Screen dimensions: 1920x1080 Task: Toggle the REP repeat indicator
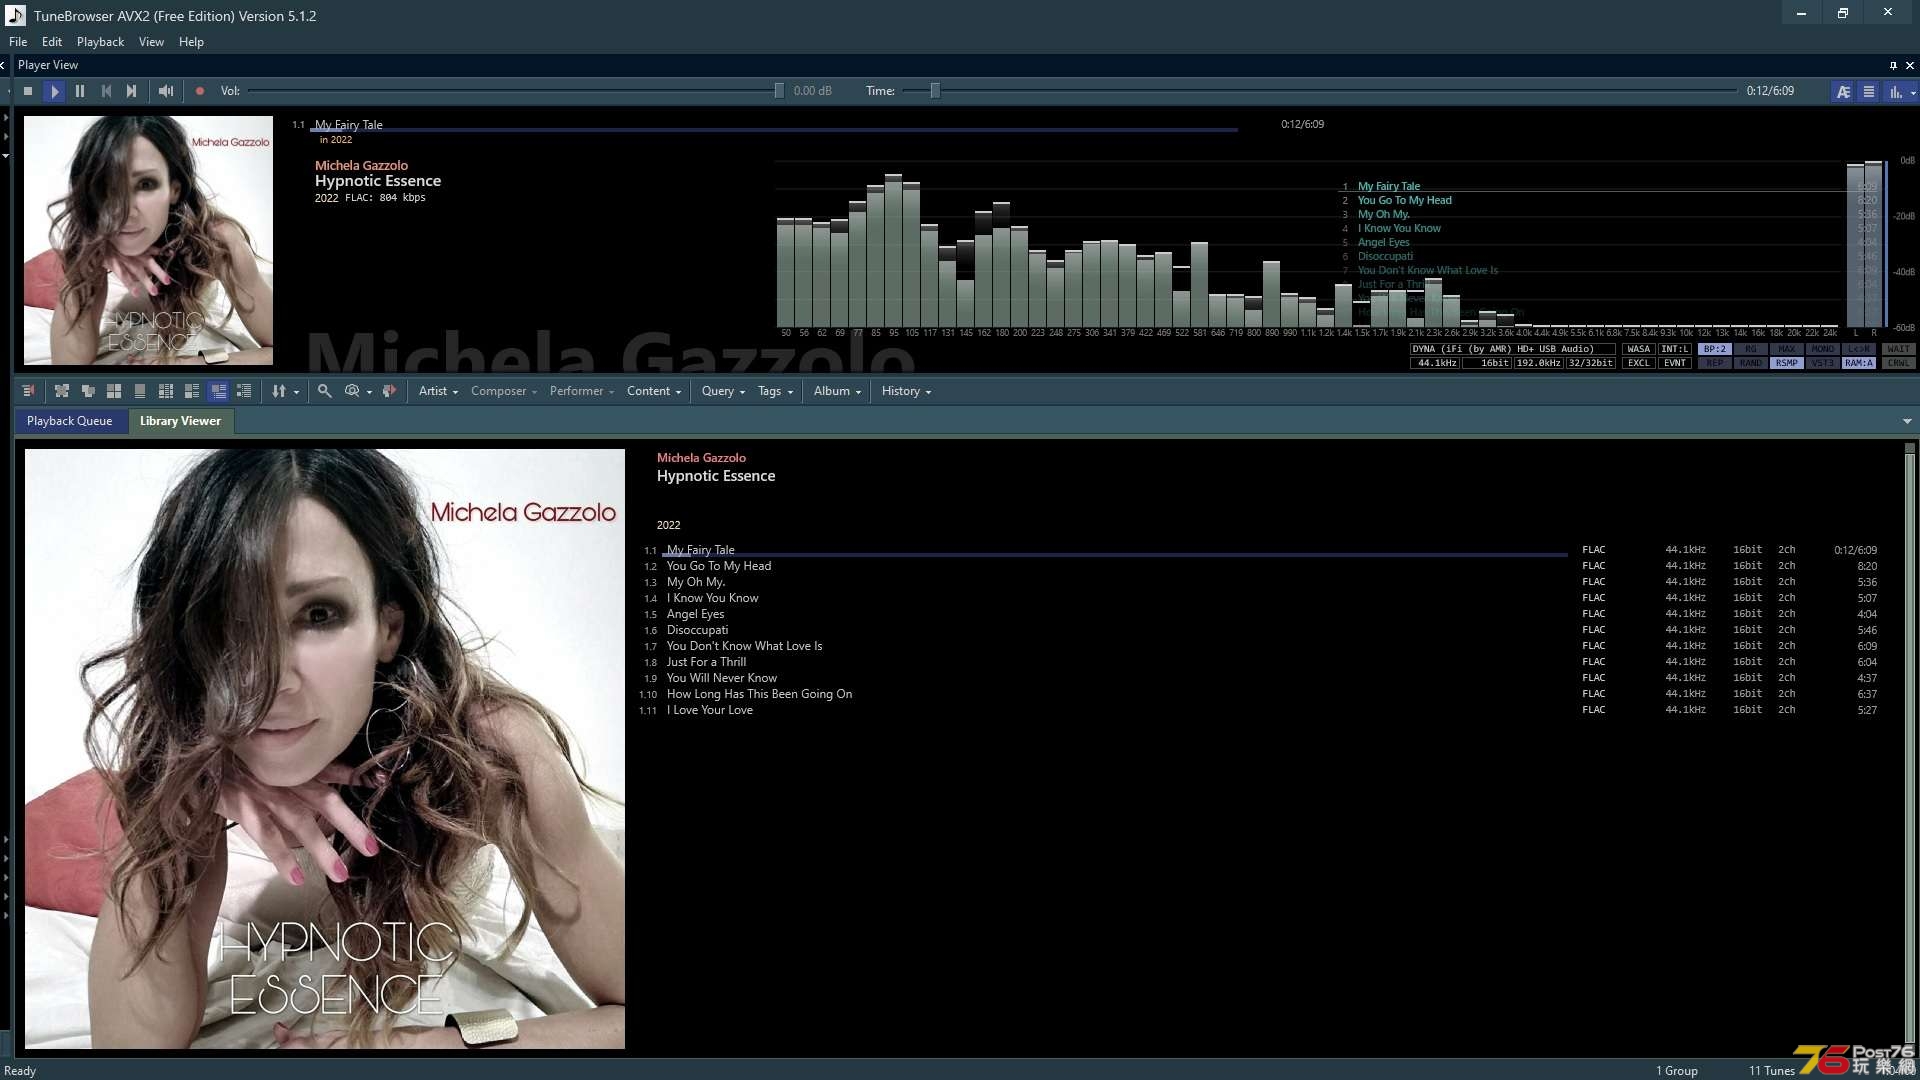coord(1715,363)
